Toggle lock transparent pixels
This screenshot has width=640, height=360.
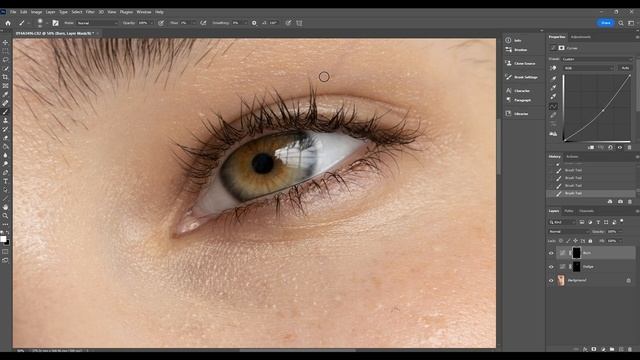click(x=561, y=241)
